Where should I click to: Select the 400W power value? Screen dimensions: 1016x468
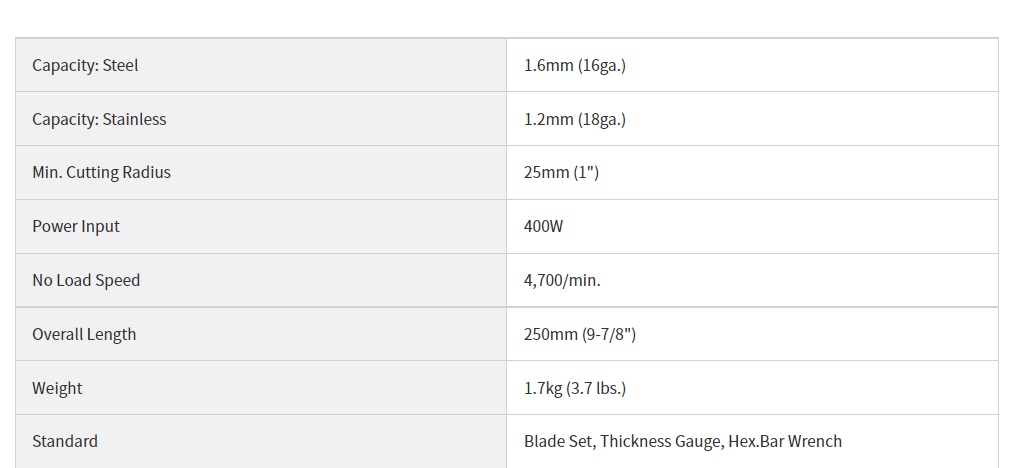coord(544,226)
